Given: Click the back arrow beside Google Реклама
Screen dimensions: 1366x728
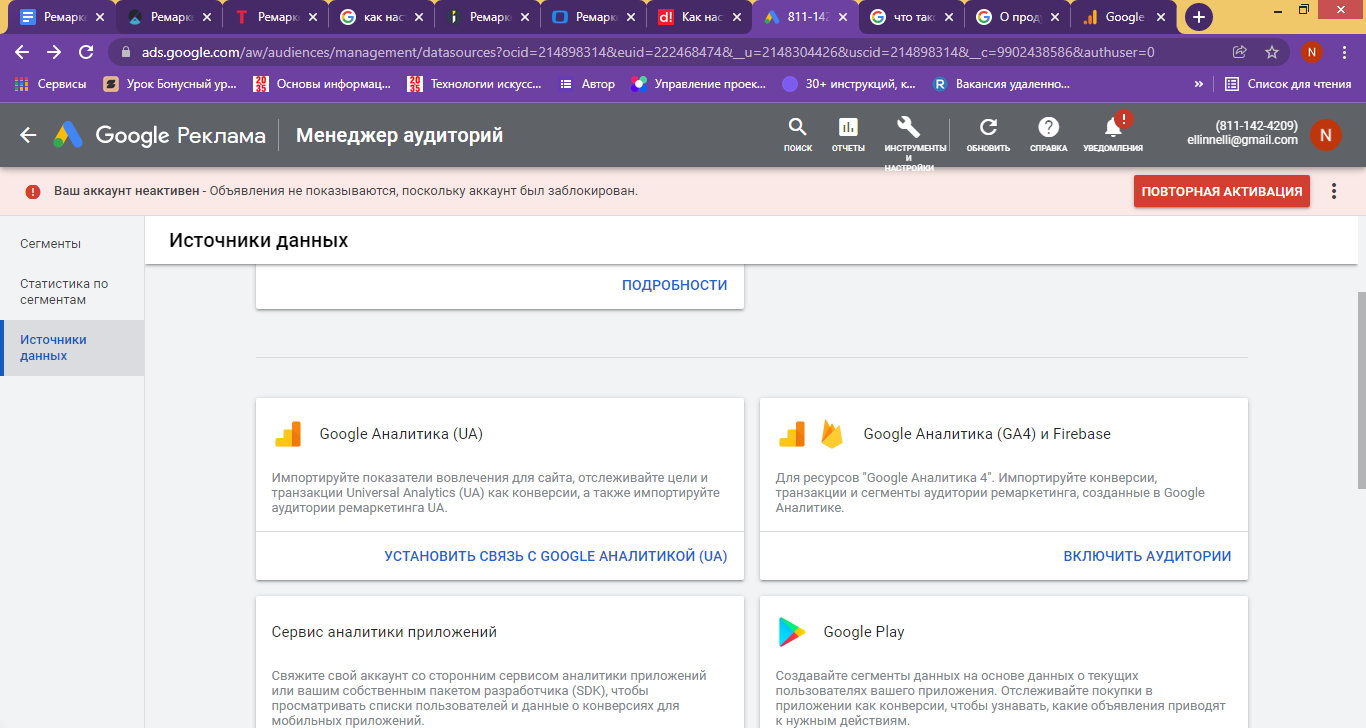Looking at the screenshot, I should [x=28, y=135].
